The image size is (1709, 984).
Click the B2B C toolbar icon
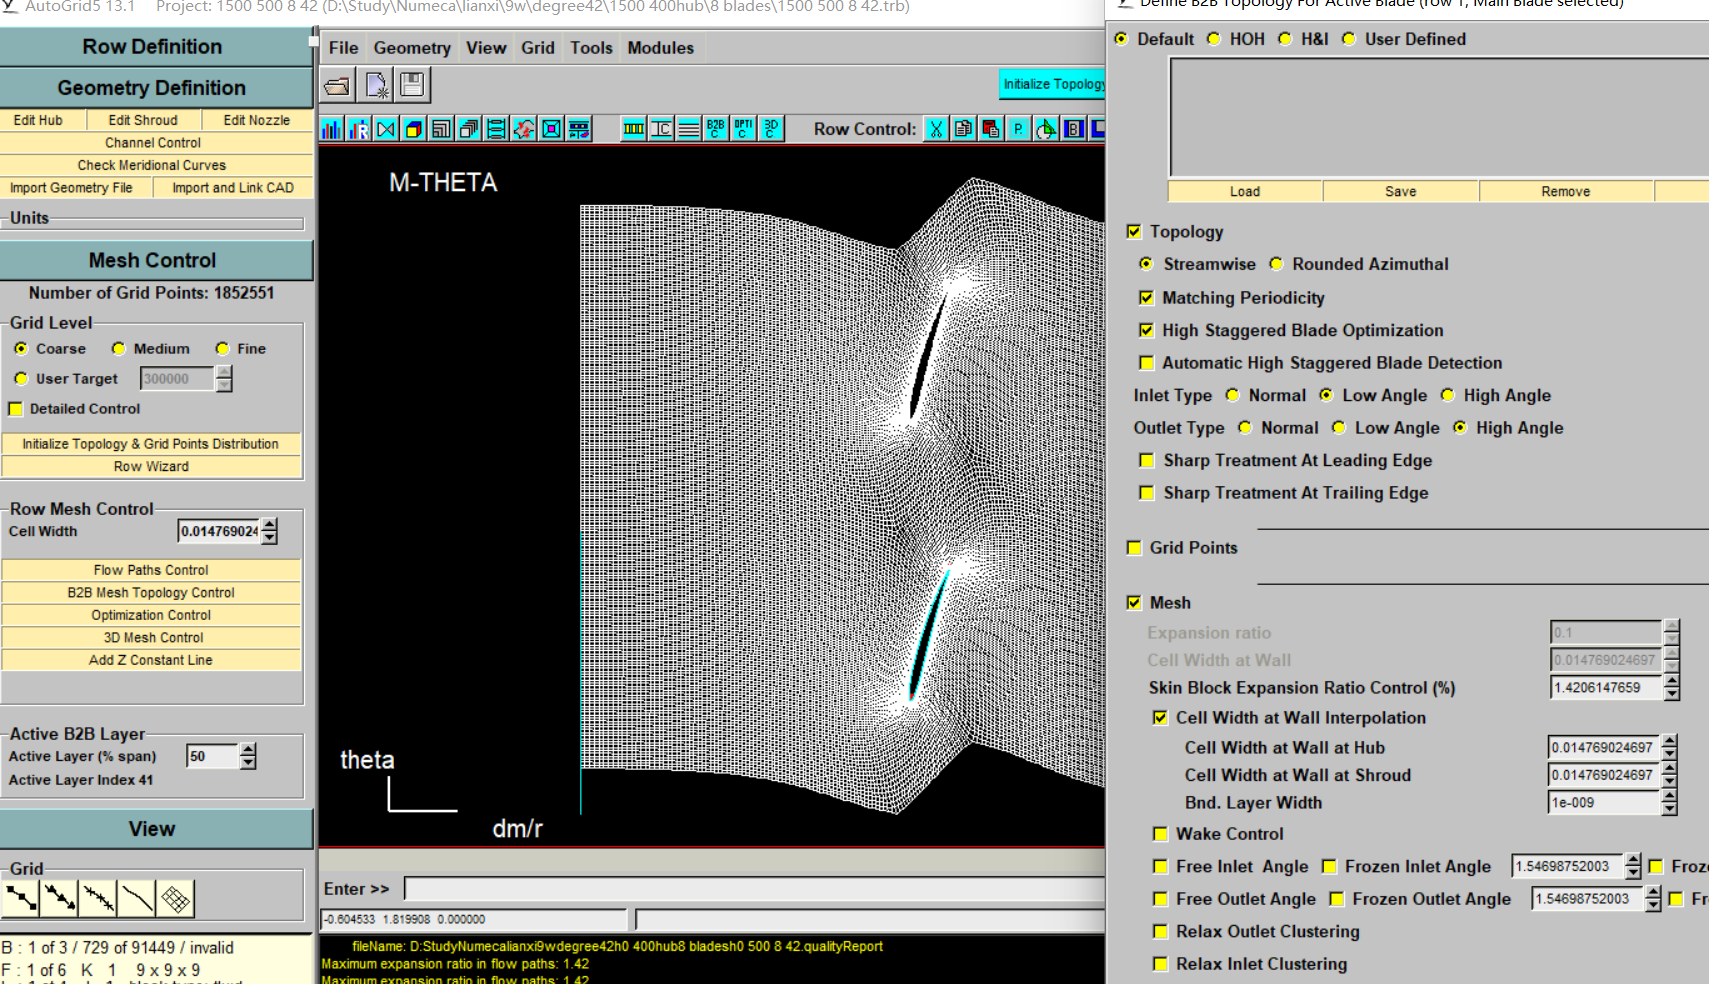point(716,129)
